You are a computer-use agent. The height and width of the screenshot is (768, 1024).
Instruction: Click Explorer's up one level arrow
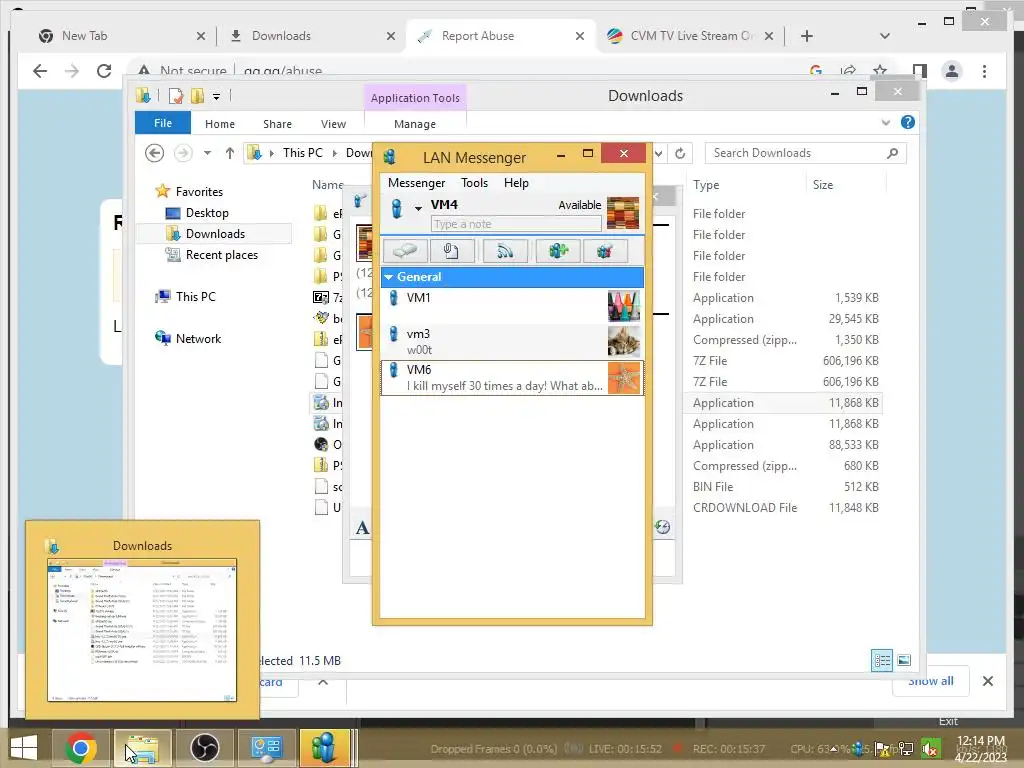(x=229, y=153)
